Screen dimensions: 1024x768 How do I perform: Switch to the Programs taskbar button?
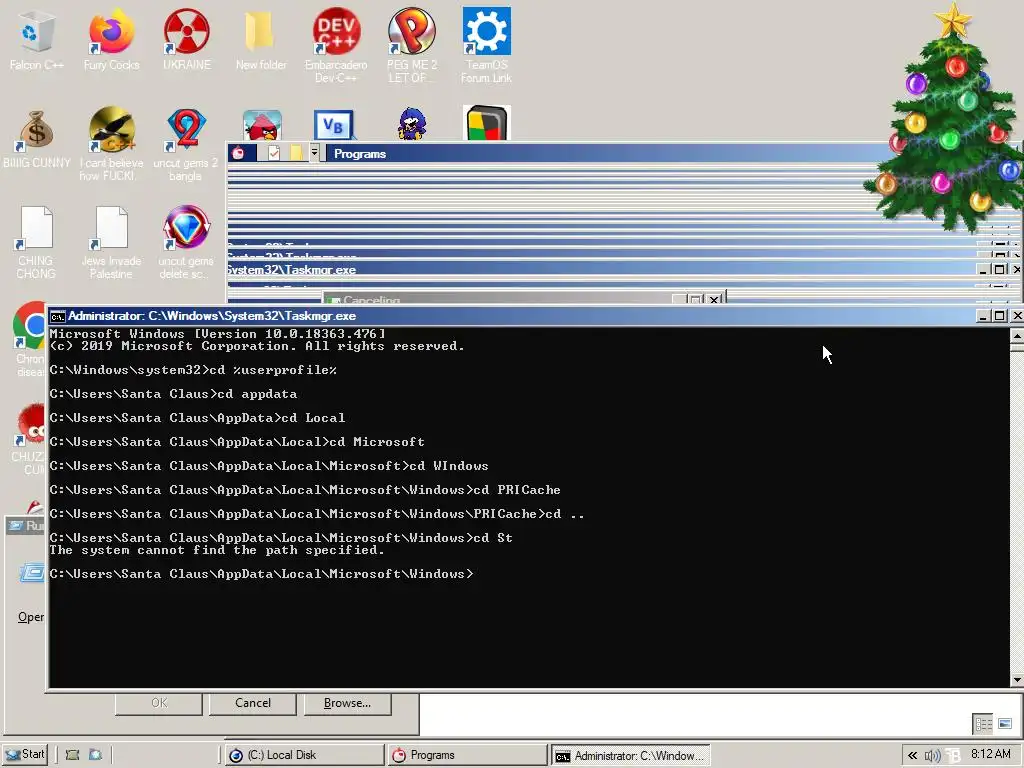pyautogui.click(x=466, y=755)
